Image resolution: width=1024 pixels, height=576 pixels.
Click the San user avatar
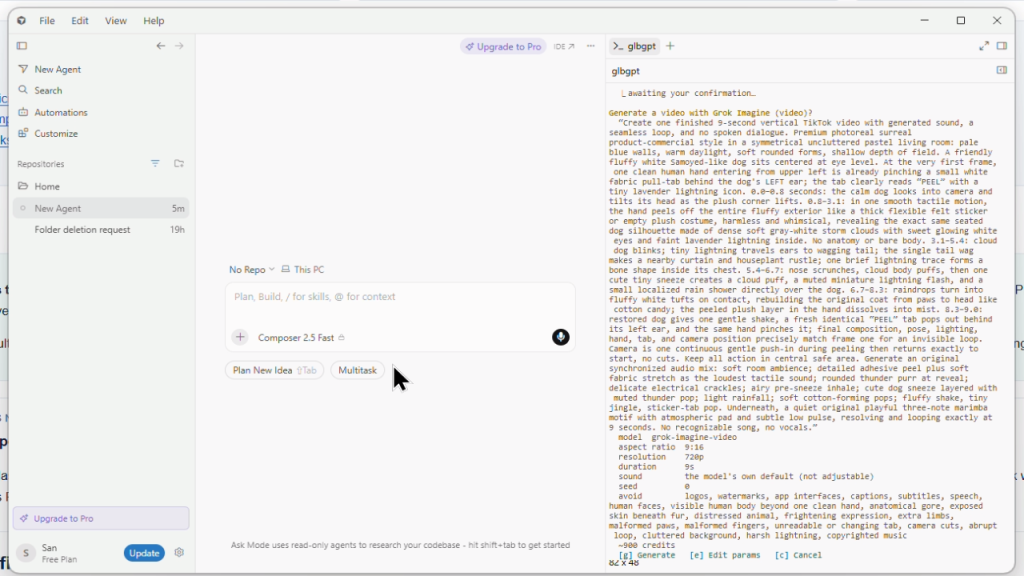pyautogui.click(x=25, y=553)
